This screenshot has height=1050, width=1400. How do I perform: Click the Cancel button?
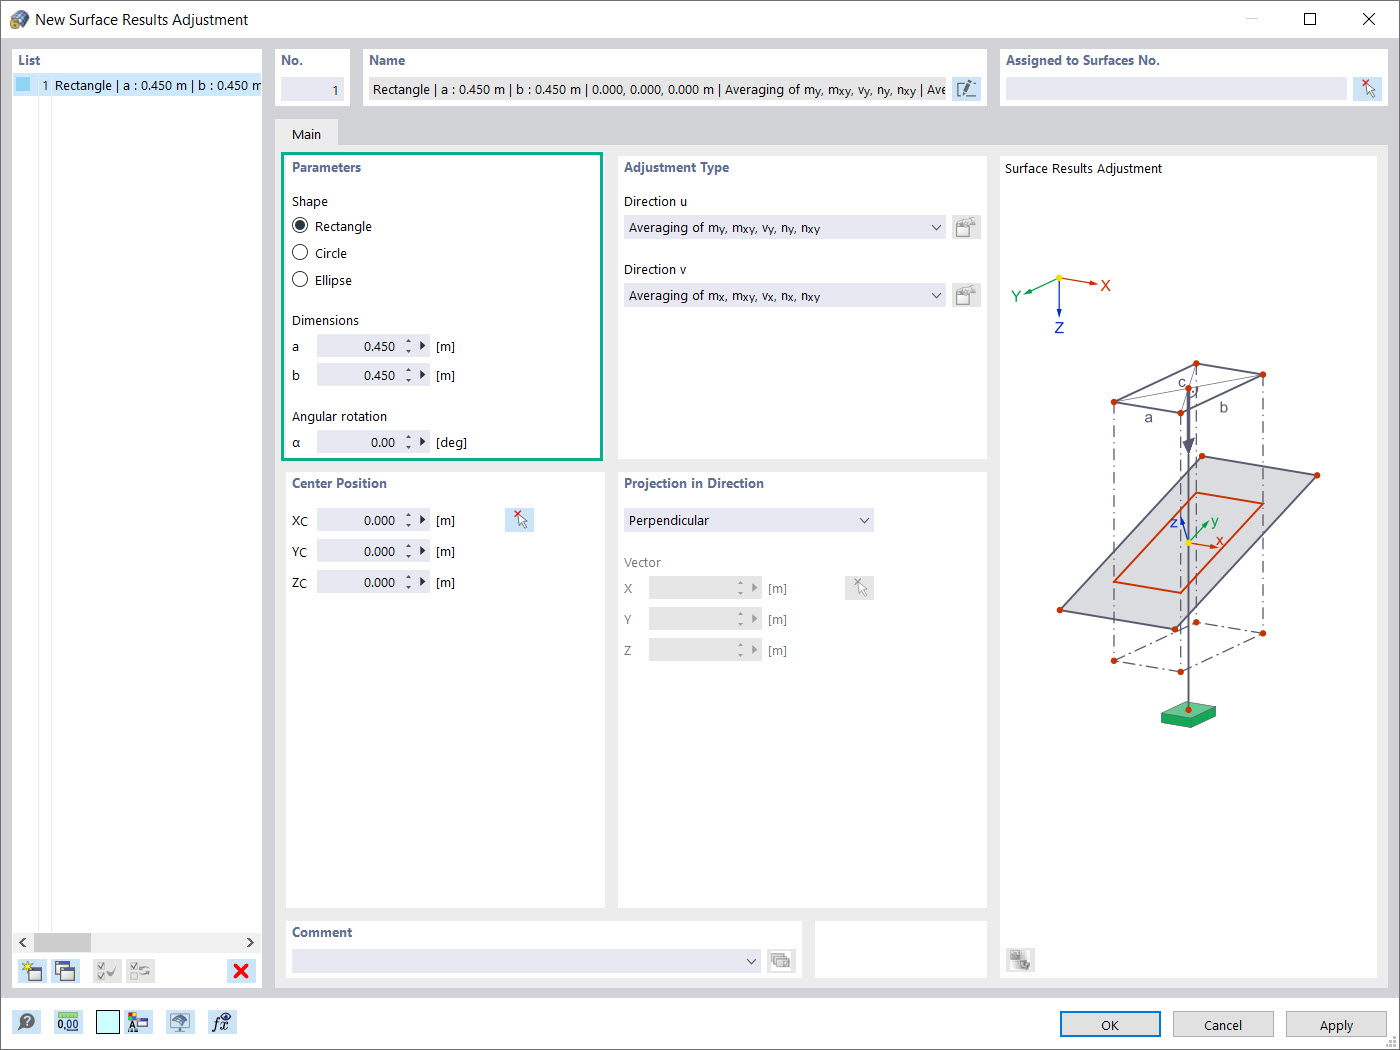tap(1223, 1025)
